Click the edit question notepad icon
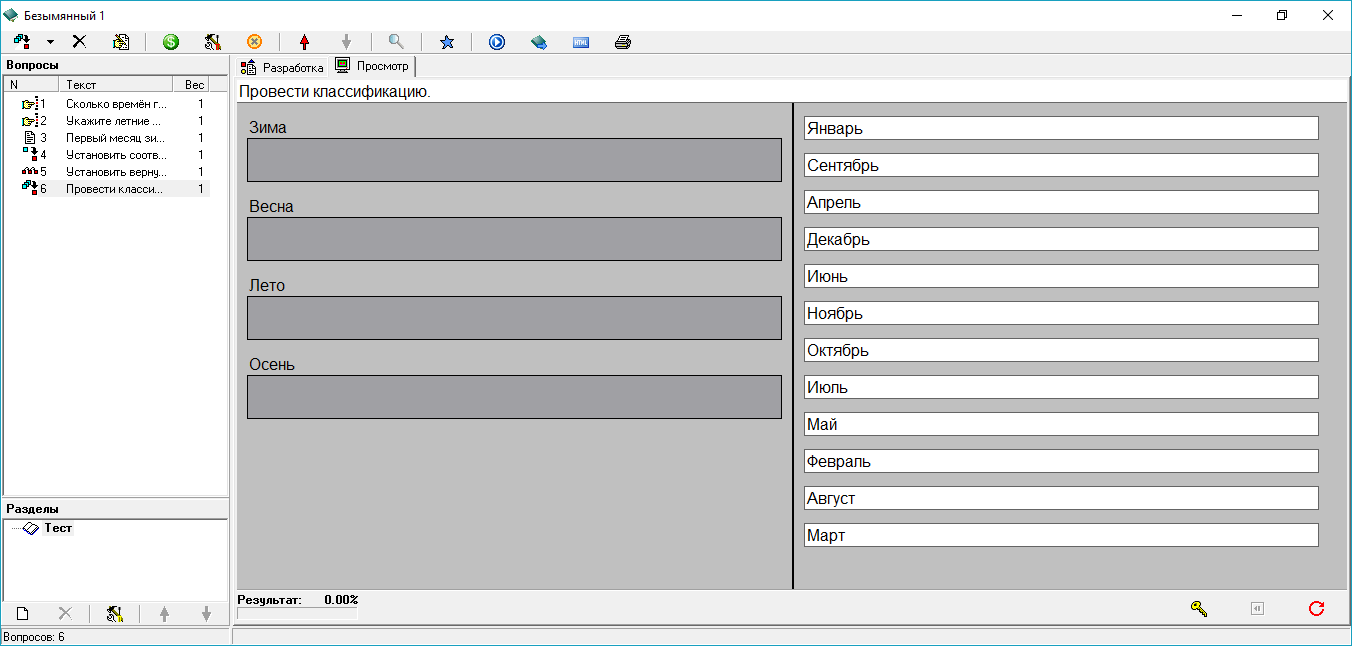 121,42
